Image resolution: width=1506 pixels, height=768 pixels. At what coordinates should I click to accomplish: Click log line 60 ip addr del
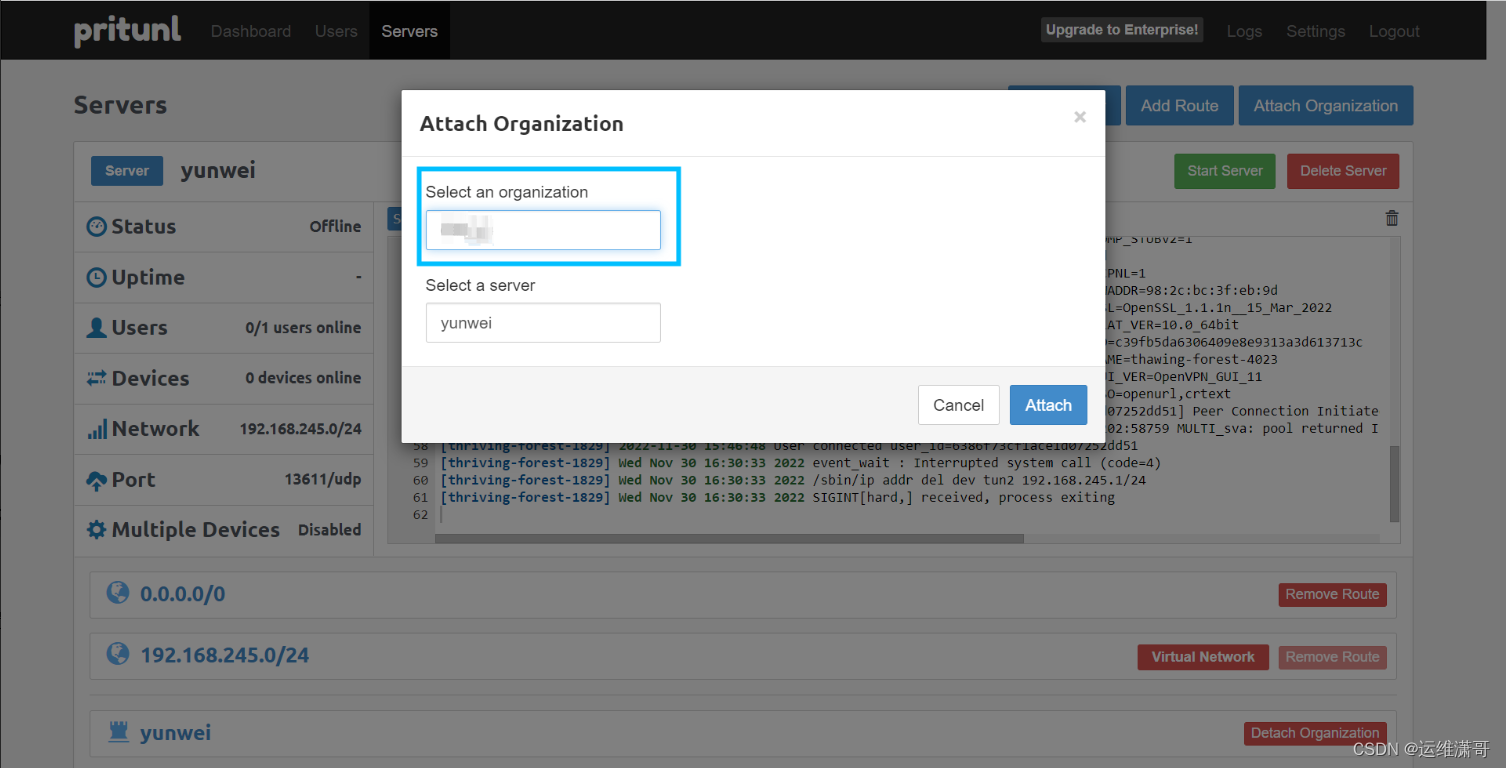pyautogui.click(x=792, y=480)
